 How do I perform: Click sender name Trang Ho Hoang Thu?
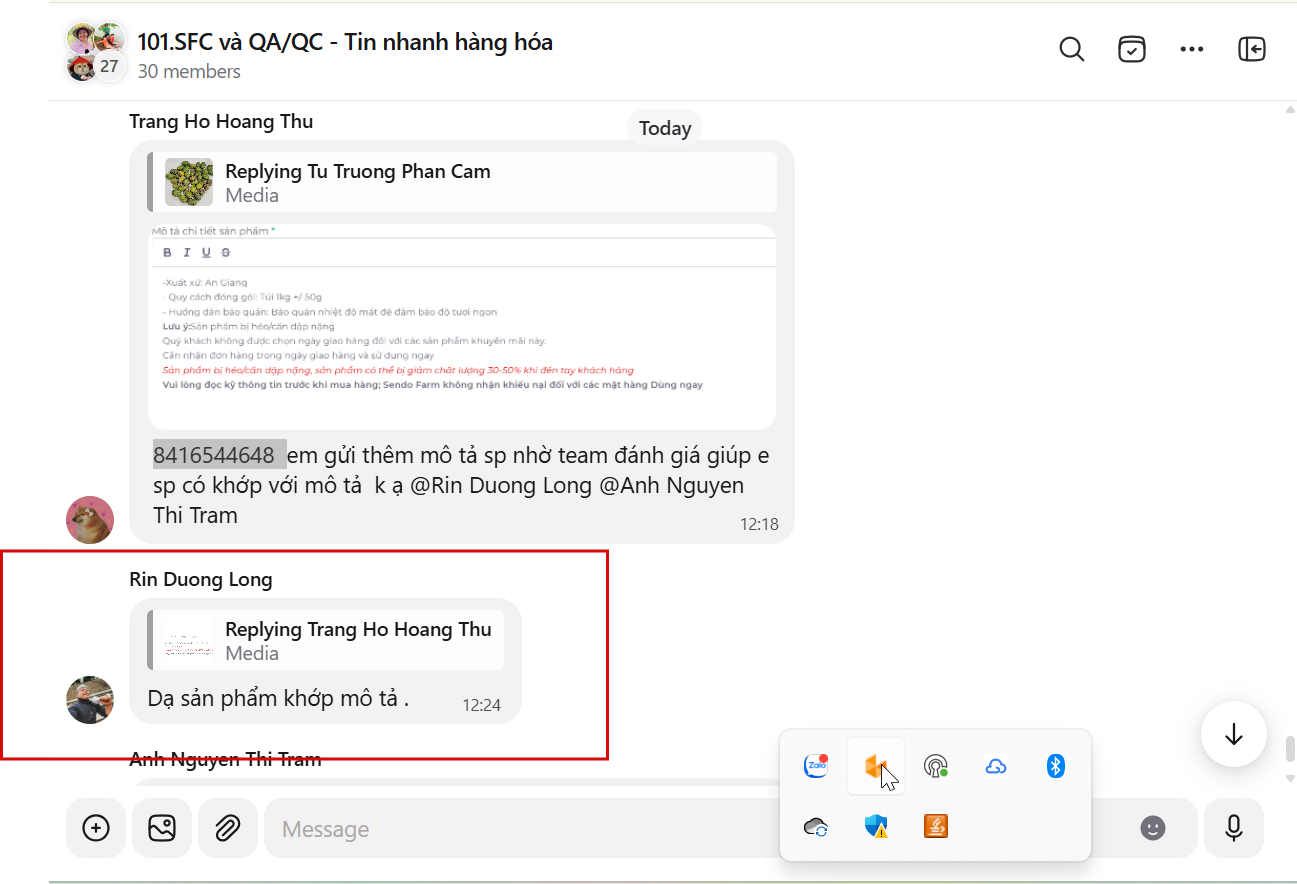221,121
